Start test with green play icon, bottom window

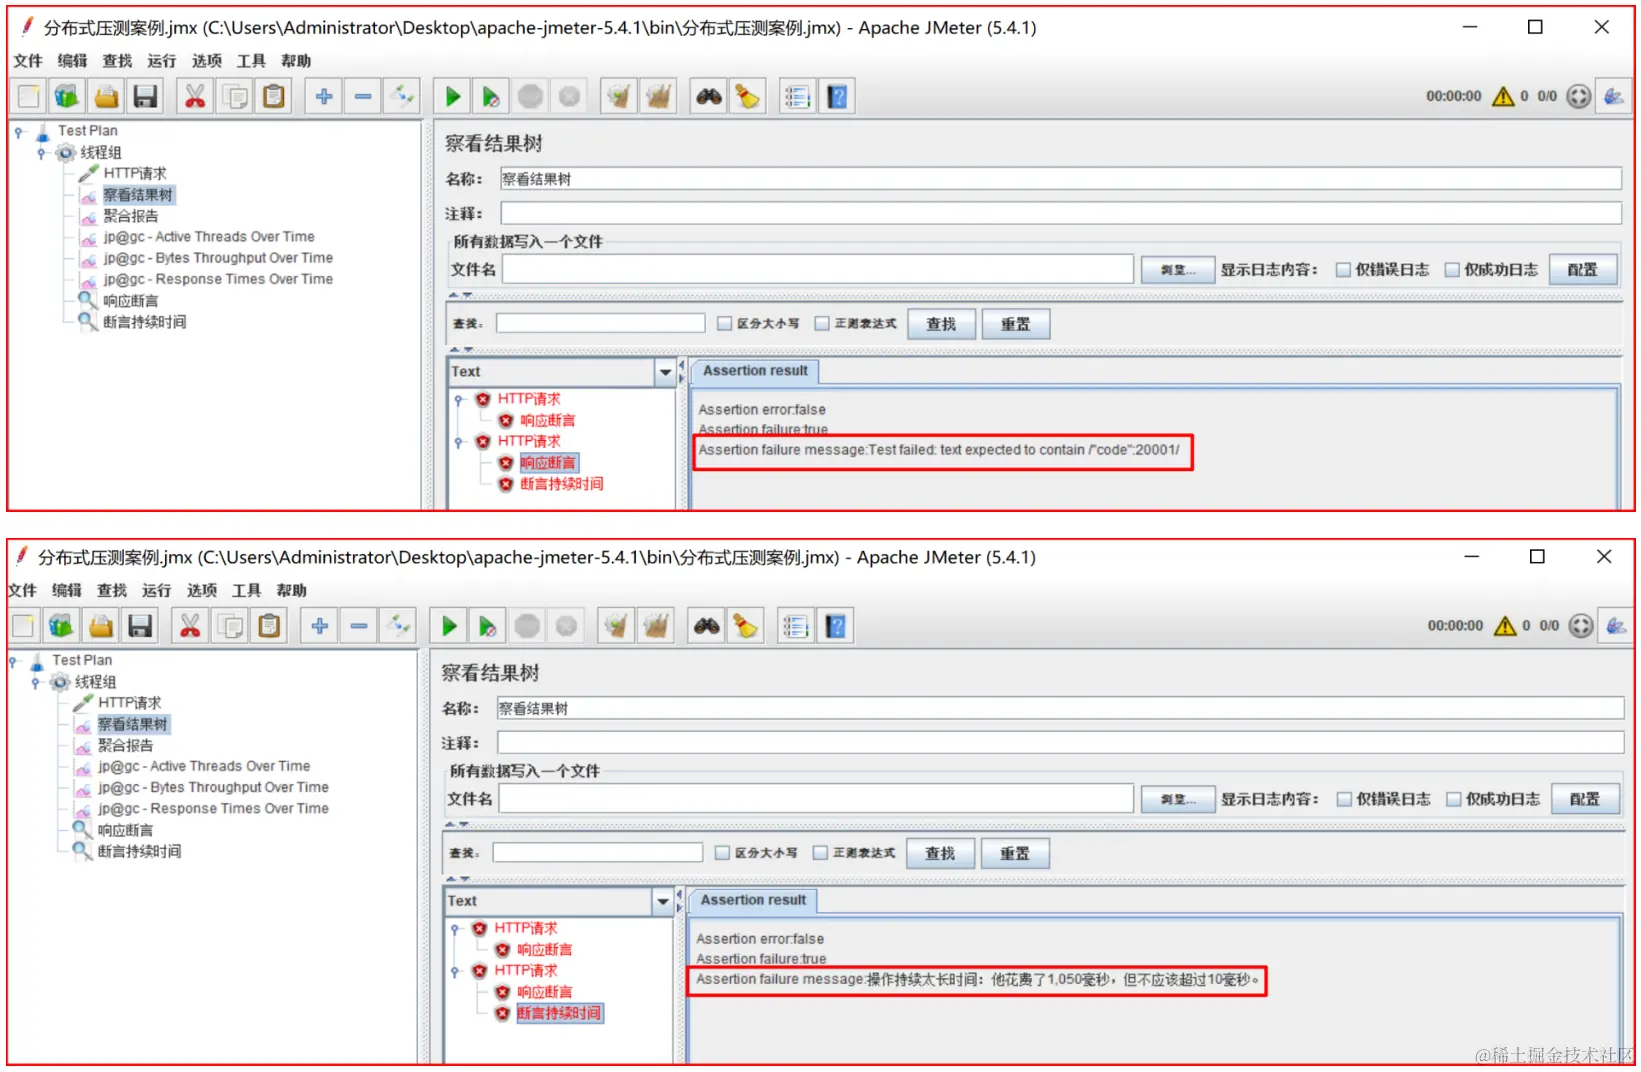449,626
